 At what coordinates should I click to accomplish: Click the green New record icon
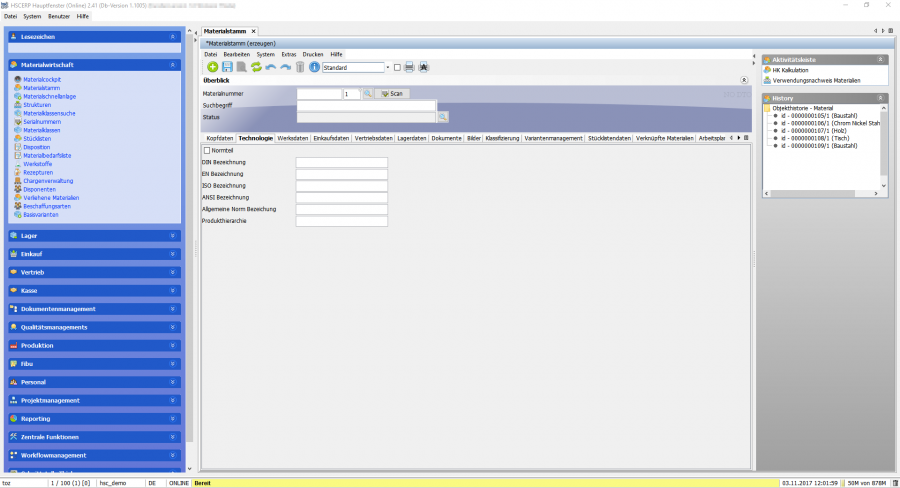(212, 67)
